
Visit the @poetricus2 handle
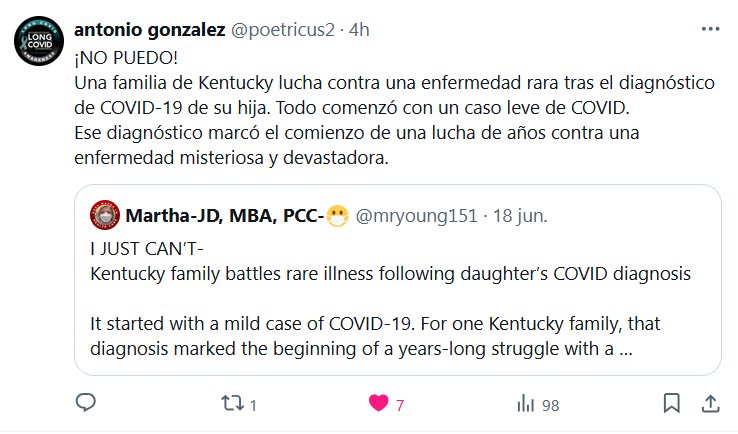[x=281, y=30]
